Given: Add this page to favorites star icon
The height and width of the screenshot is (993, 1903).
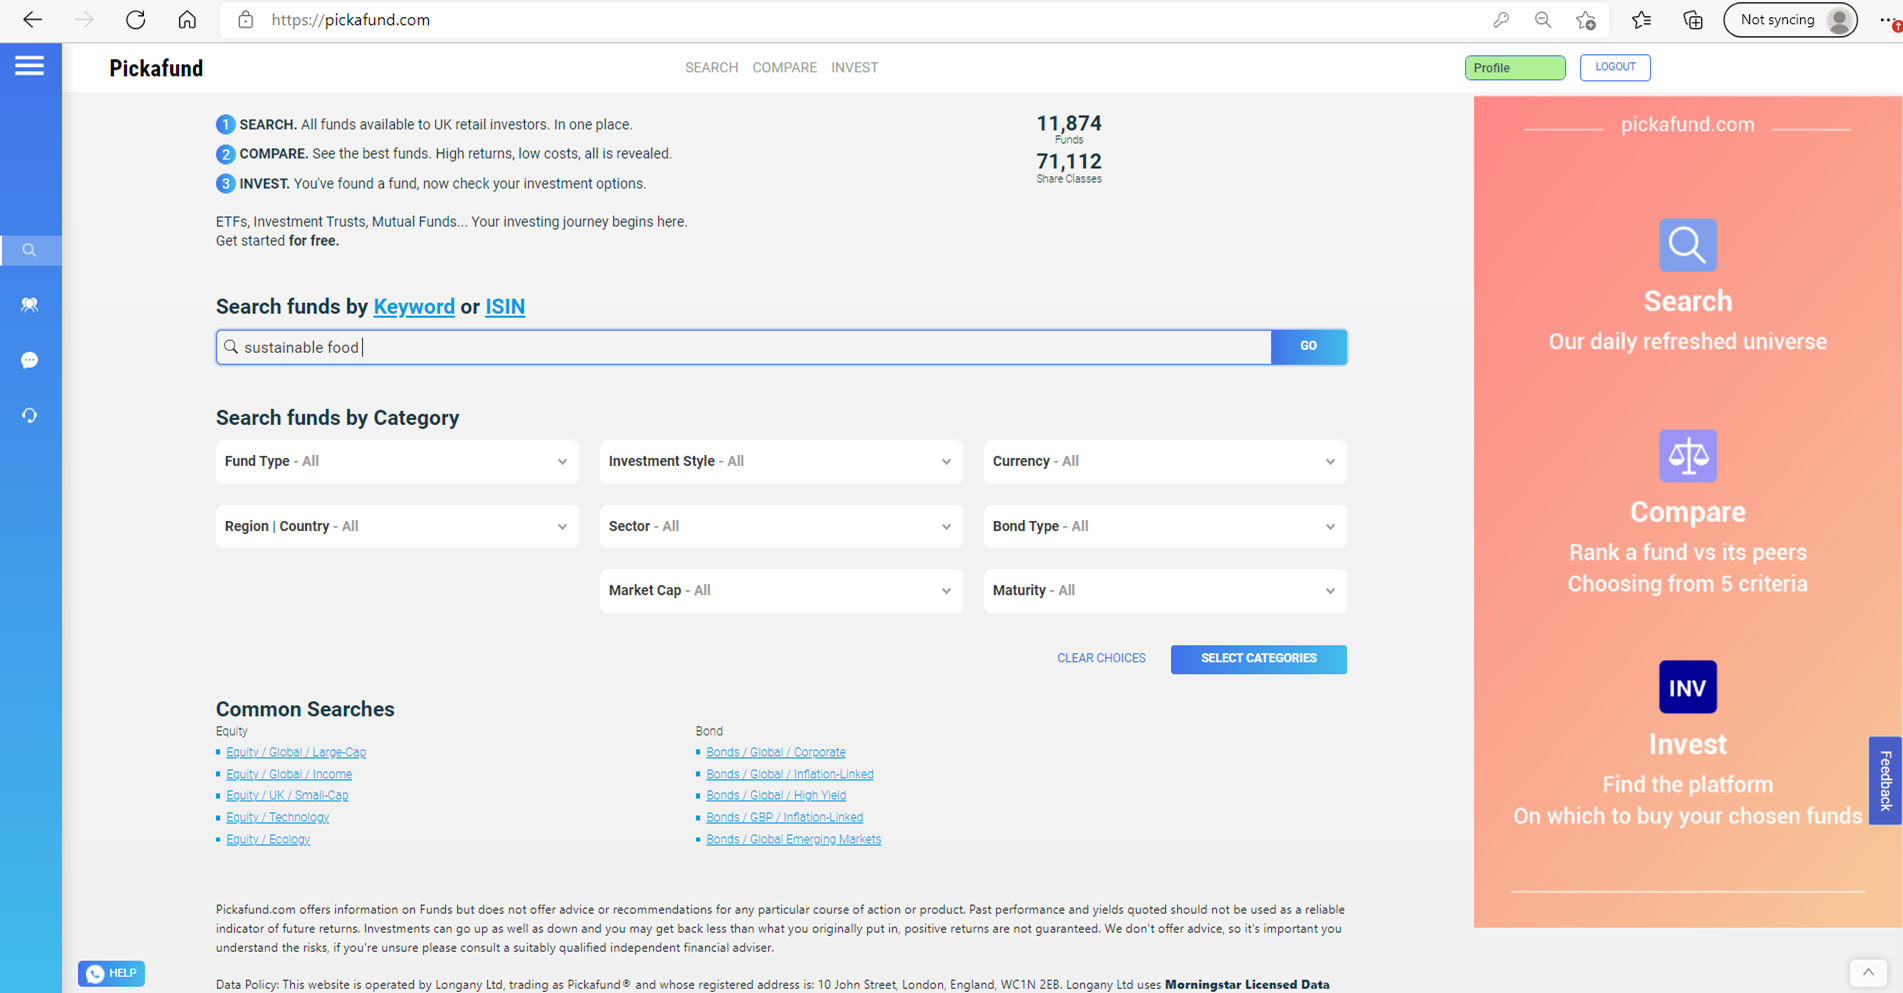Looking at the screenshot, I should (1586, 20).
